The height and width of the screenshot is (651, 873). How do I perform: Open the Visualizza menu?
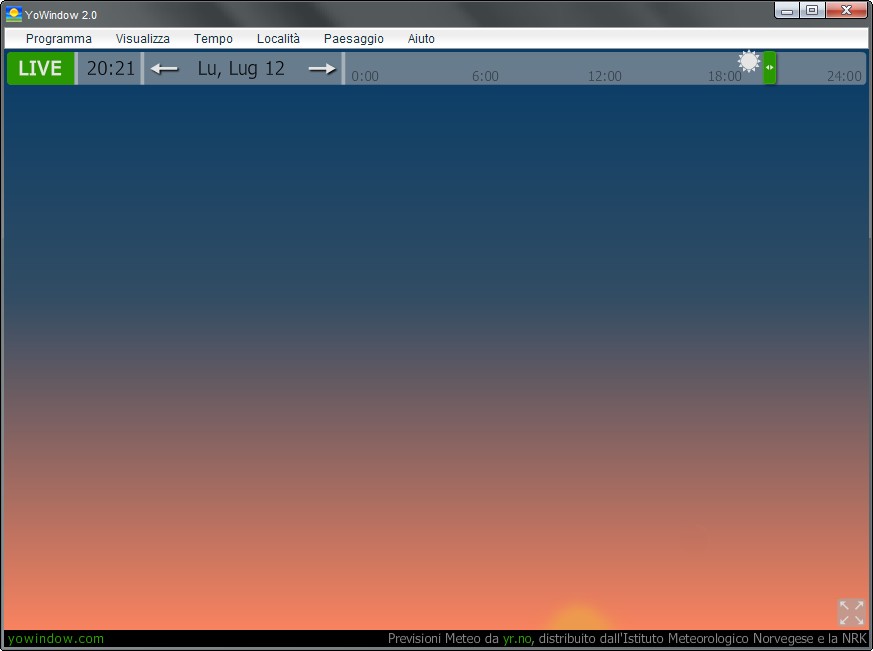click(143, 39)
